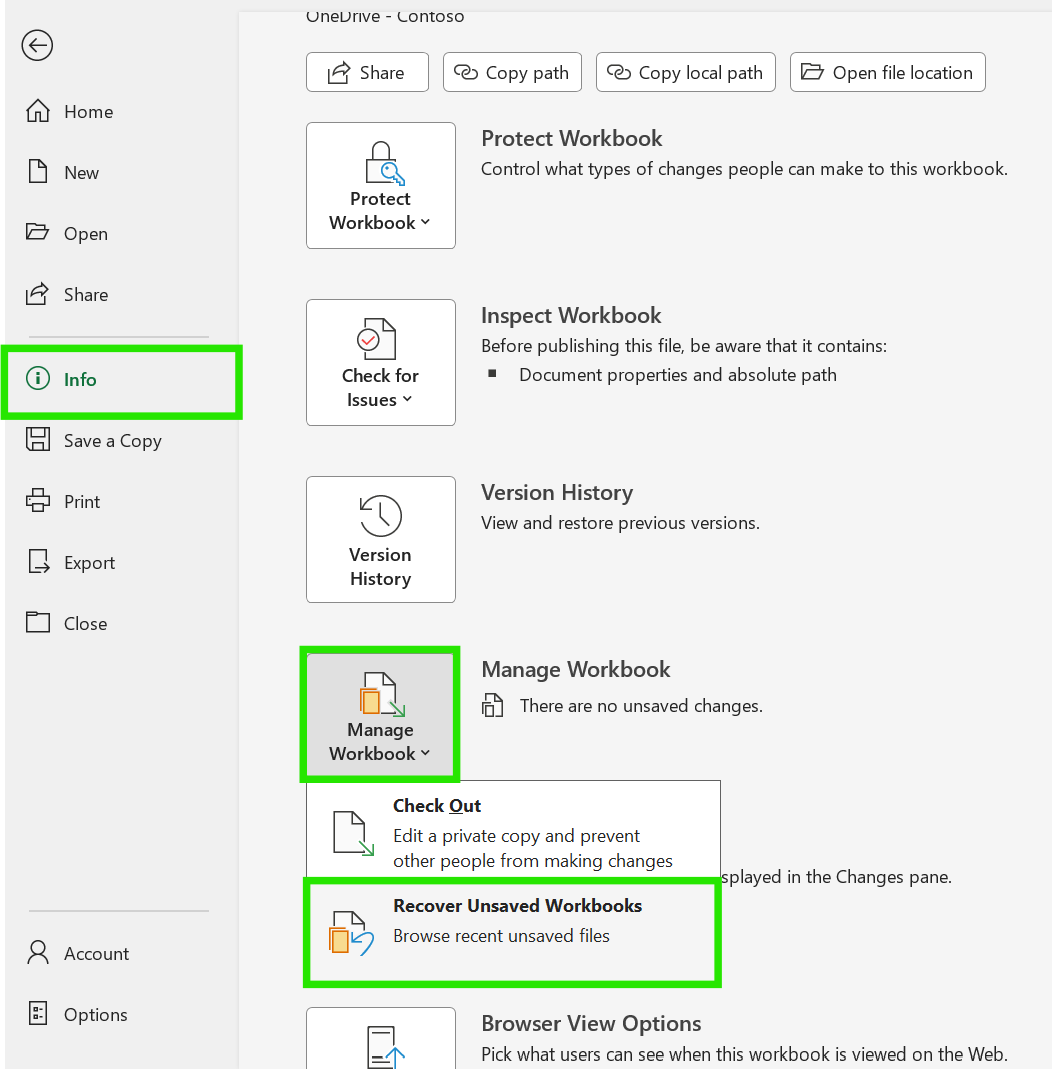The image size is (1052, 1069).
Task: Click the Copy local path button
Action: click(x=685, y=72)
